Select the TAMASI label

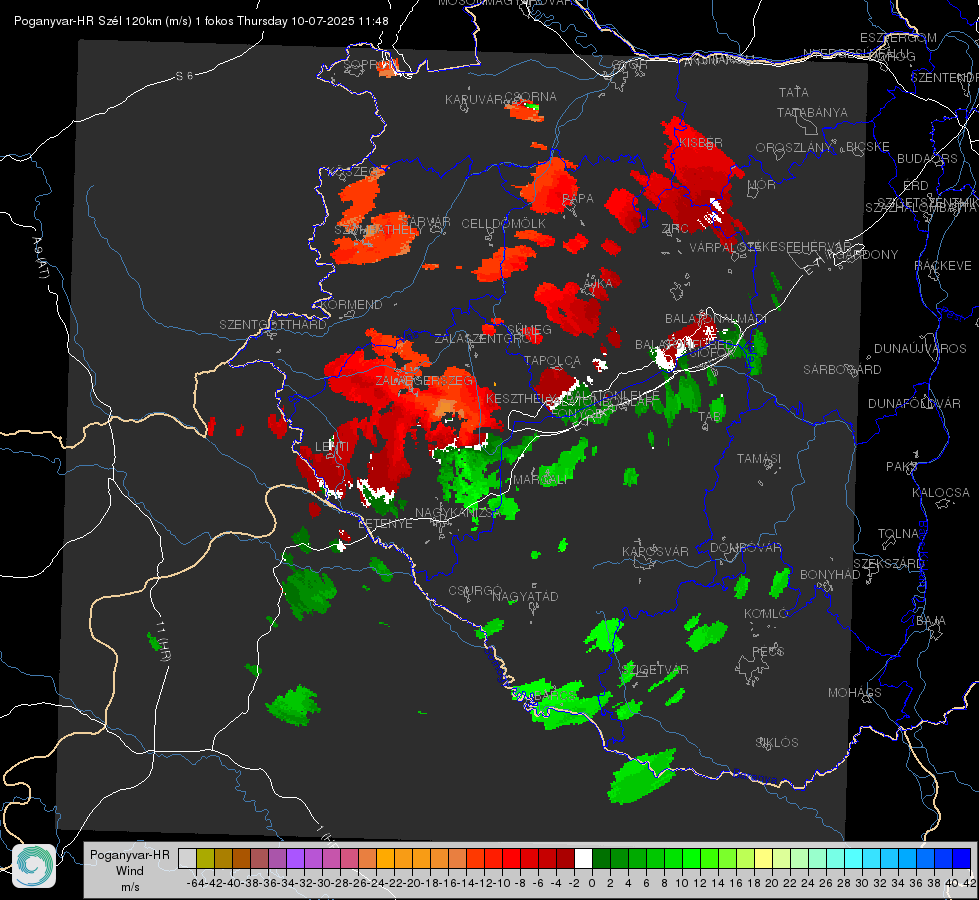point(759,458)
